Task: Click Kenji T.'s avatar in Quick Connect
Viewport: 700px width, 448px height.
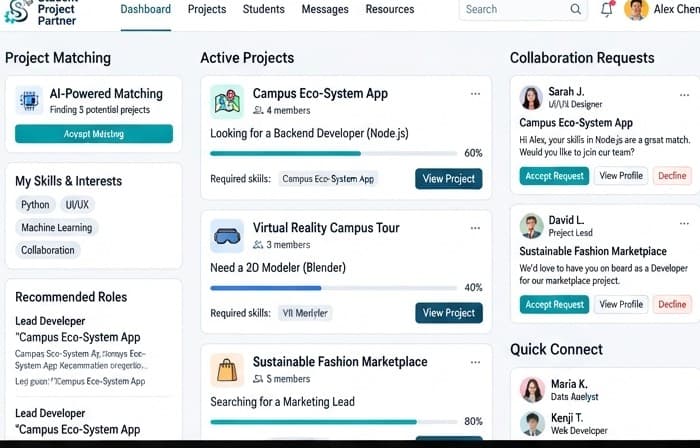Action: tap(532, 423)
